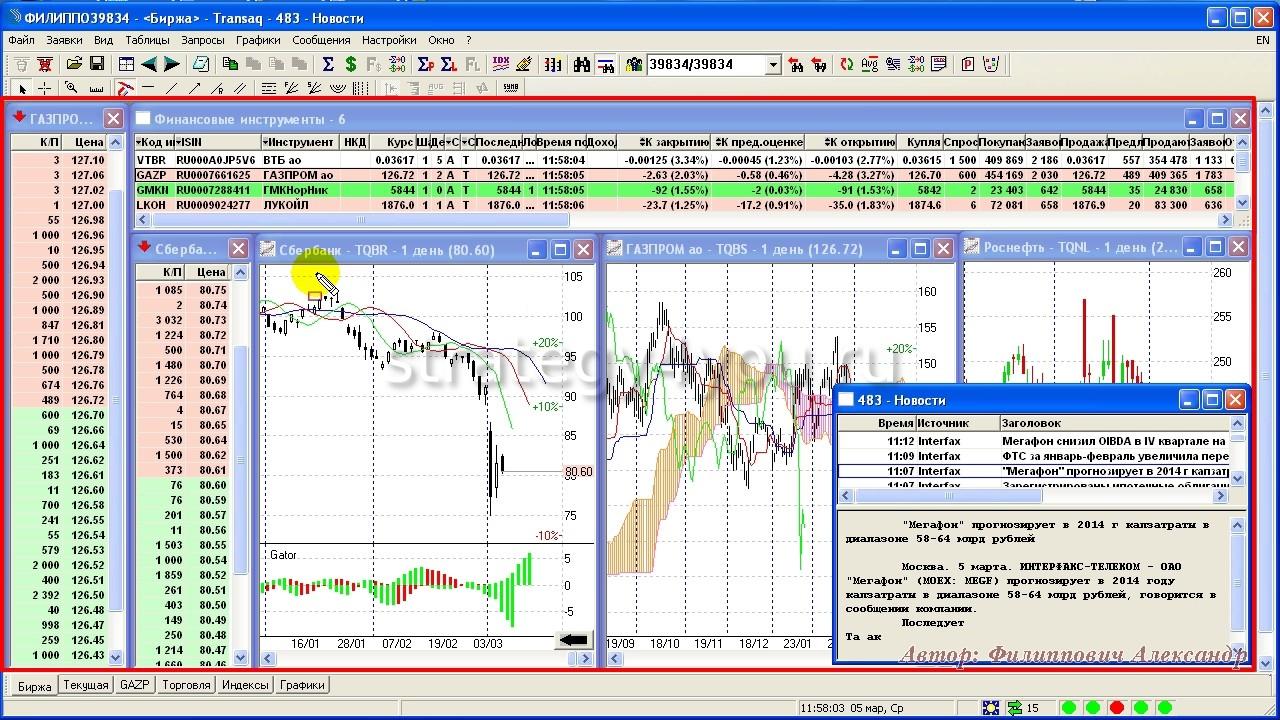Toggle the arrow pointer selection mode
The height and width of the screenshot is (720, 1280).
coord(23,88)
